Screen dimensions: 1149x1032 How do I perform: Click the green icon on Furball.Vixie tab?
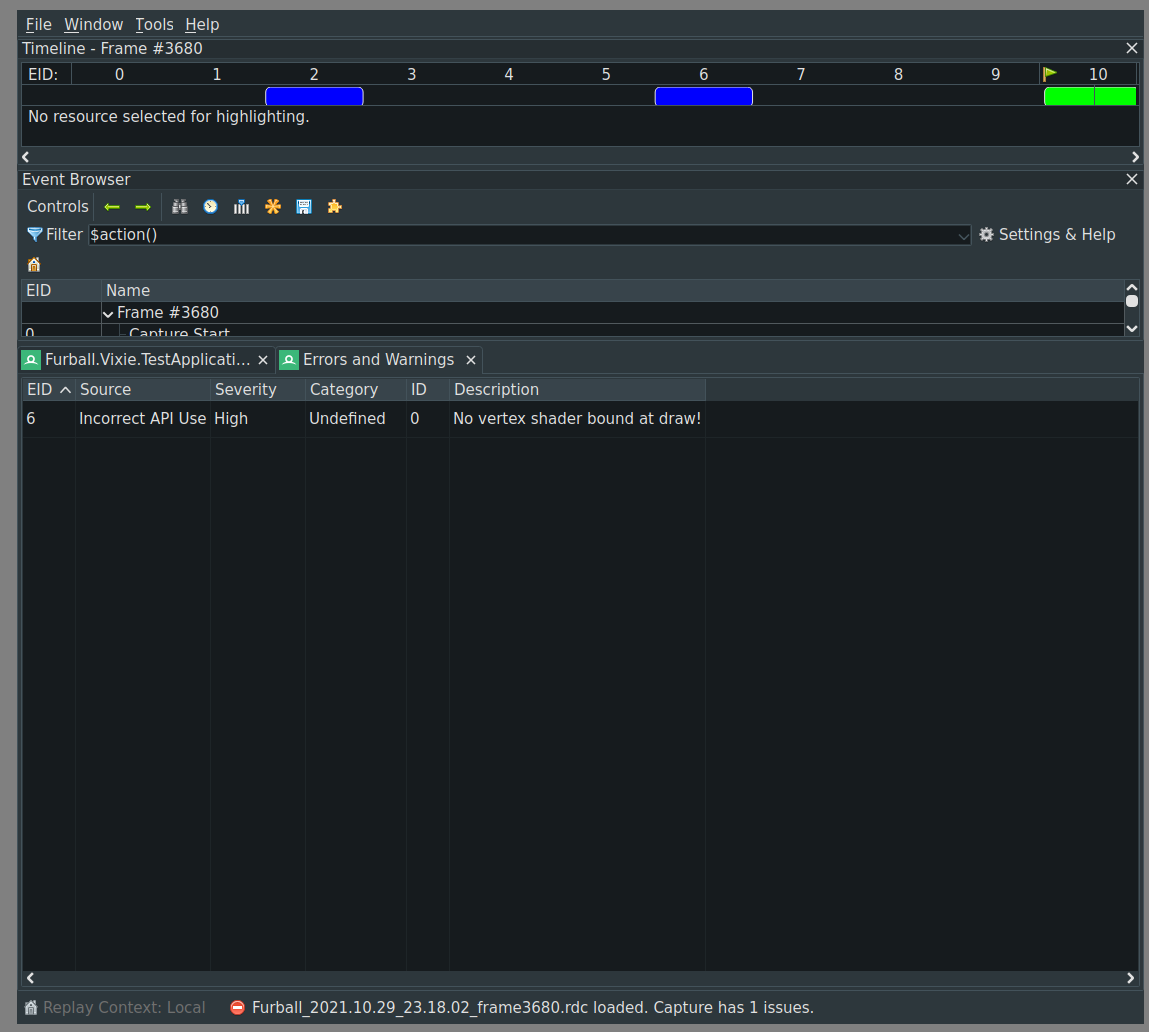click(x=32, y=360)
